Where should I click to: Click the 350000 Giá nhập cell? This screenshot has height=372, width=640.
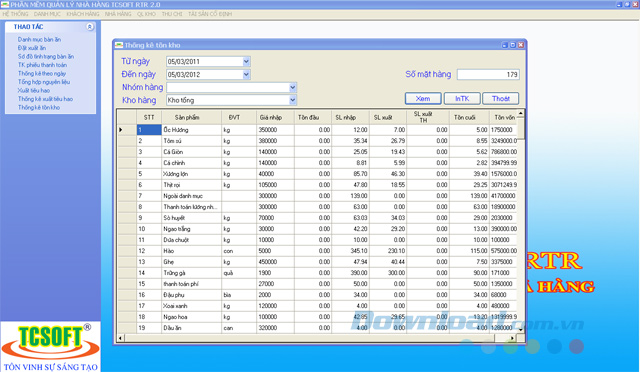[276, 130]
